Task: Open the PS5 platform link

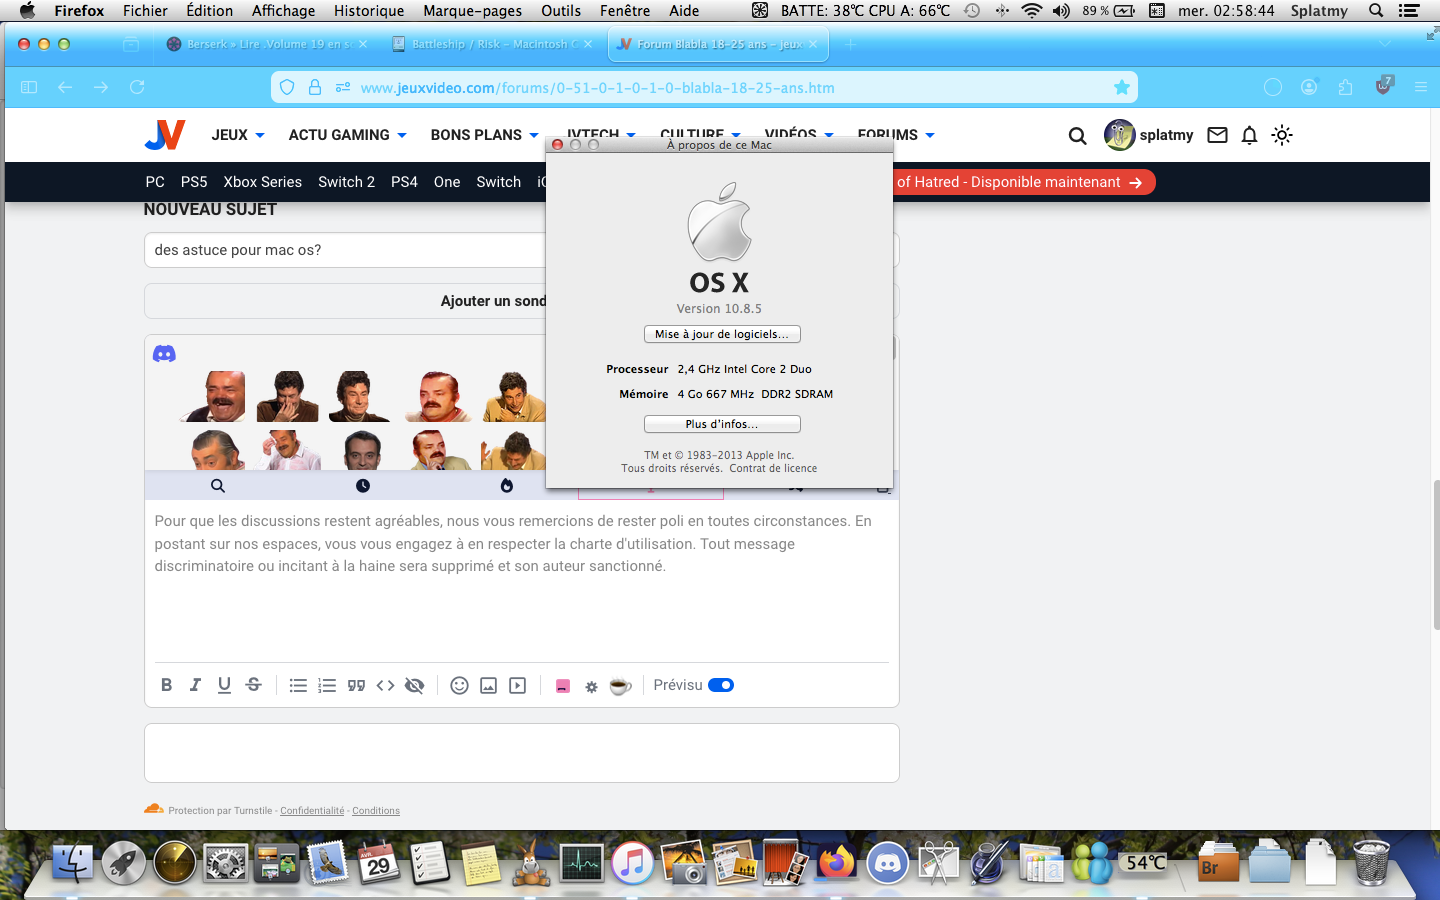Action: click(194, 182)
